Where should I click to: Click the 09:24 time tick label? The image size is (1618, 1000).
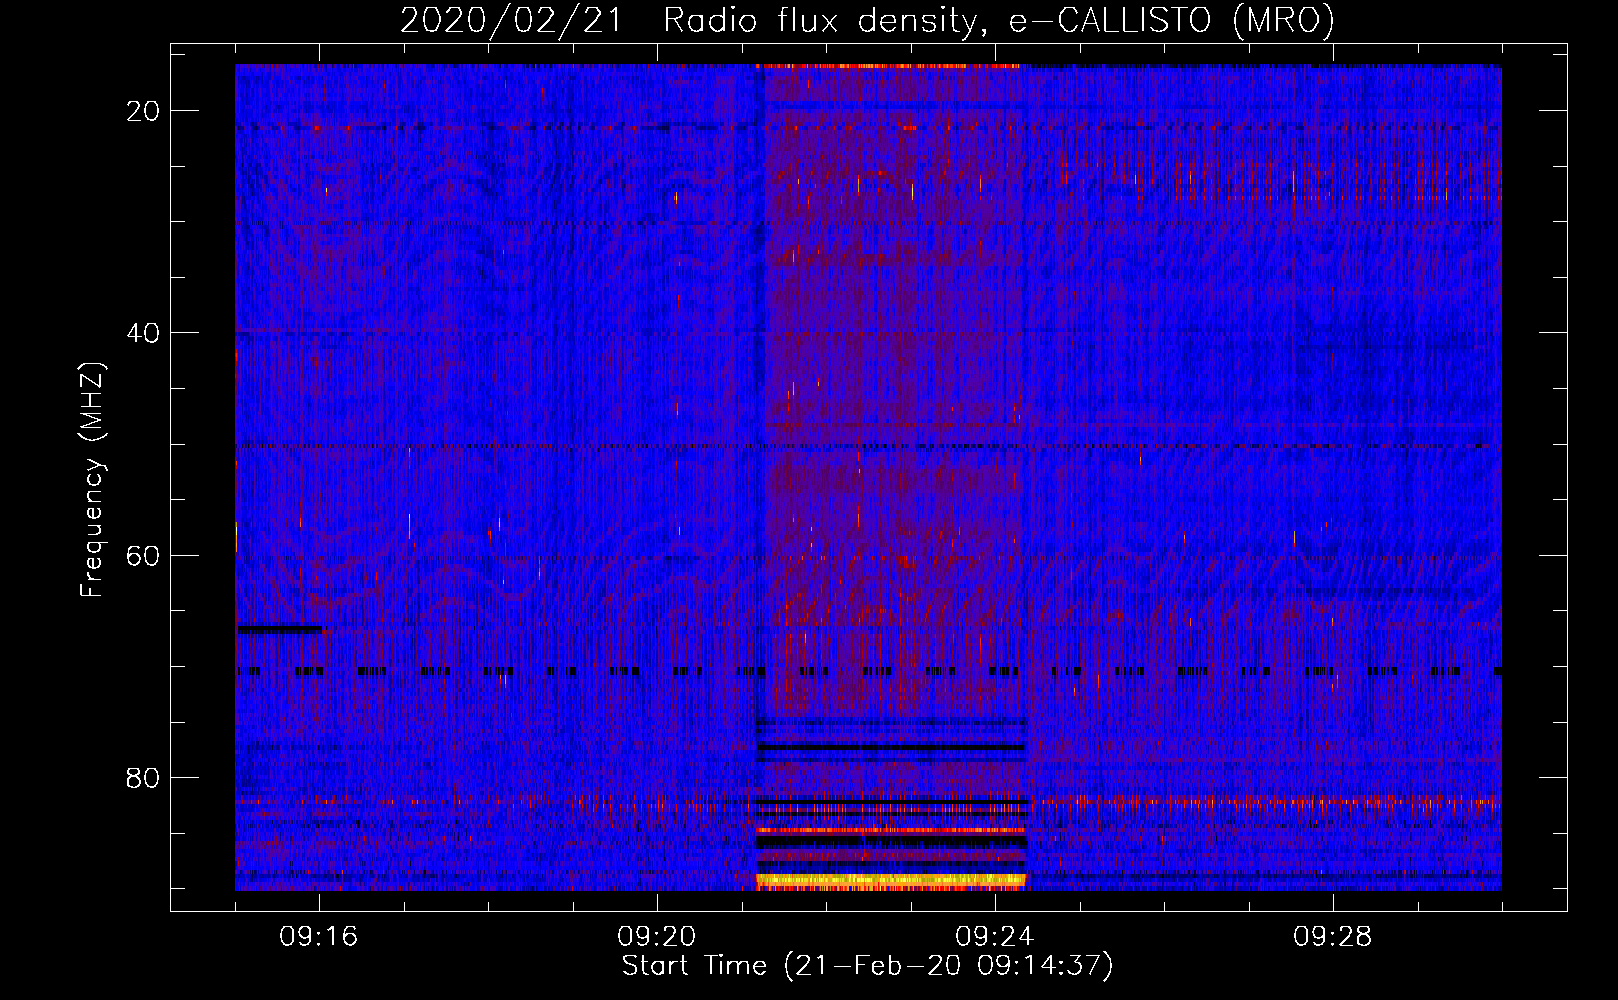[x=995, y=937]
